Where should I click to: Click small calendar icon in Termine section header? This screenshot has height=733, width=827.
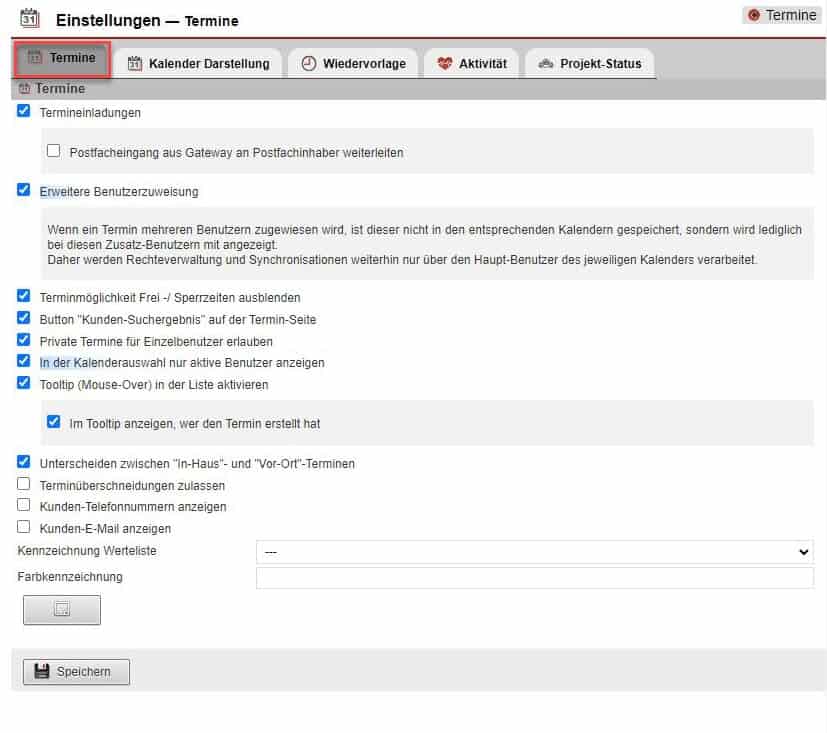click(25, 89)
